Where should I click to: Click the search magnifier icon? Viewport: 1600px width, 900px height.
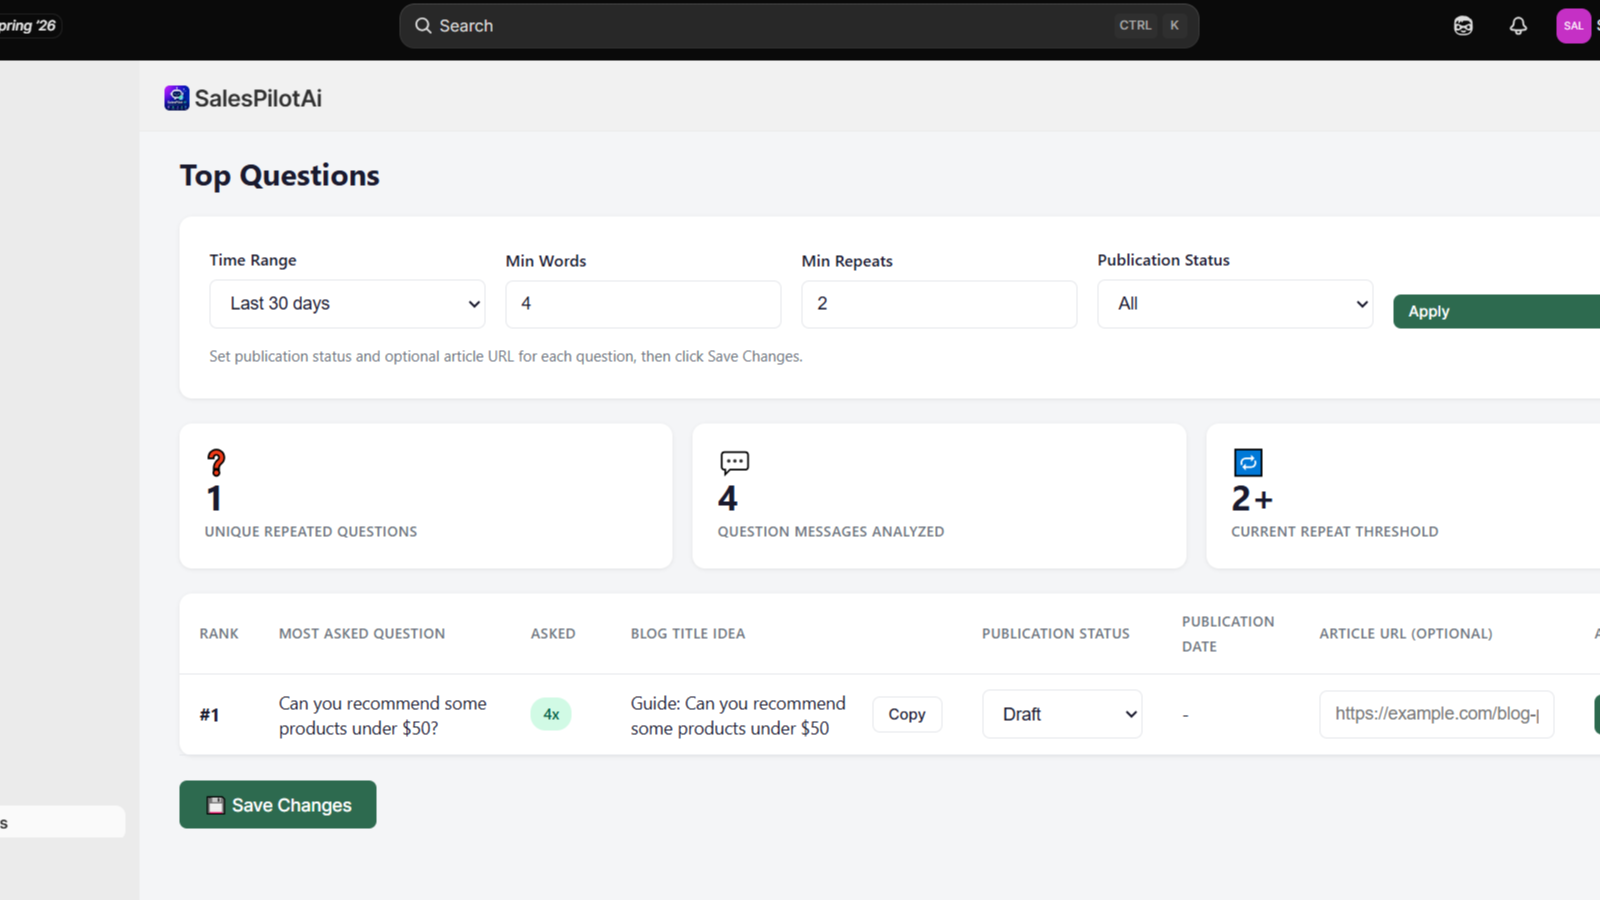coord(423,26)
